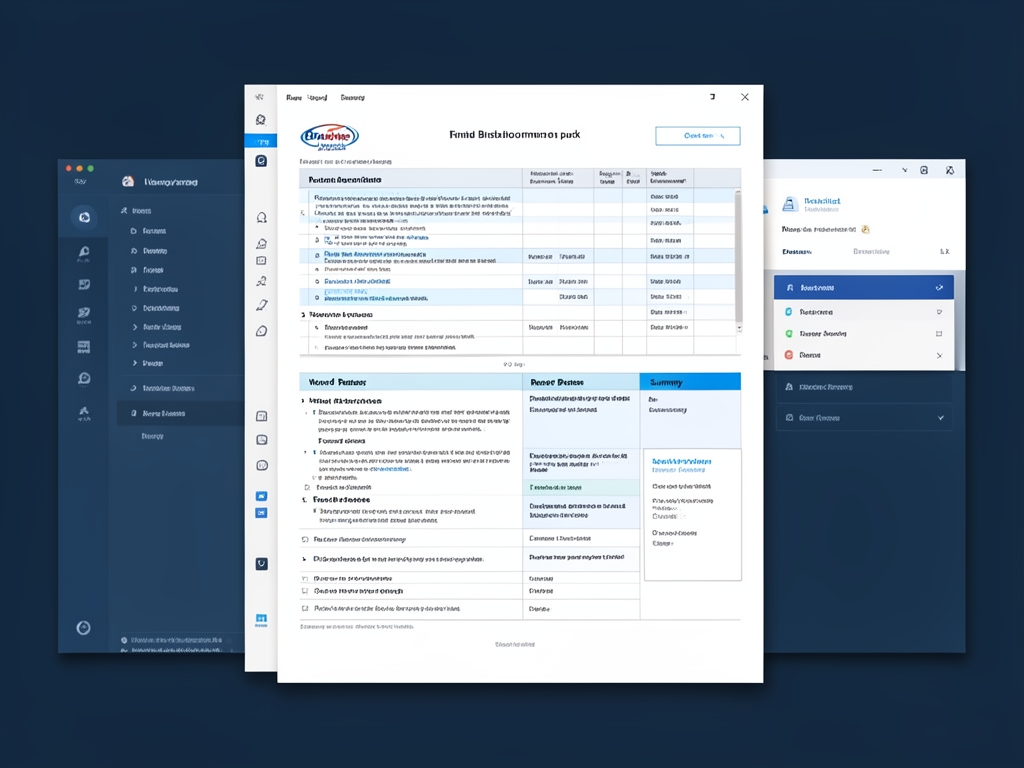Click the down arrow under the upper table's scrollbar

[739, 328]
